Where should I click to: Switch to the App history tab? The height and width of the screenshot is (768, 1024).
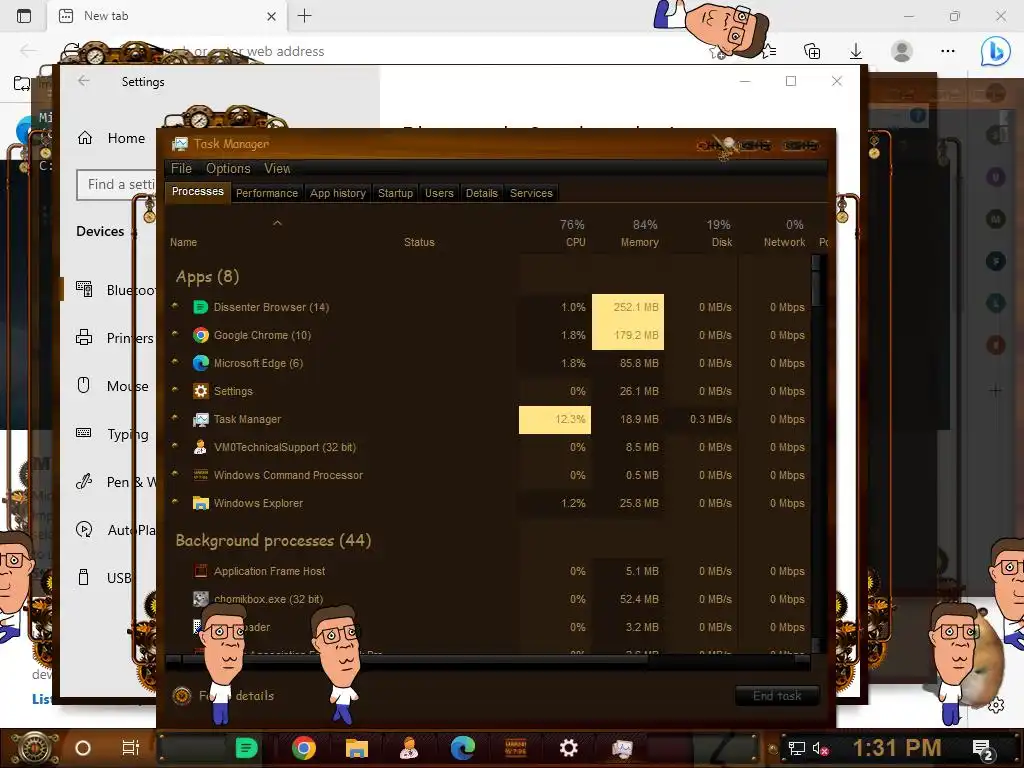tap(338, 193)
